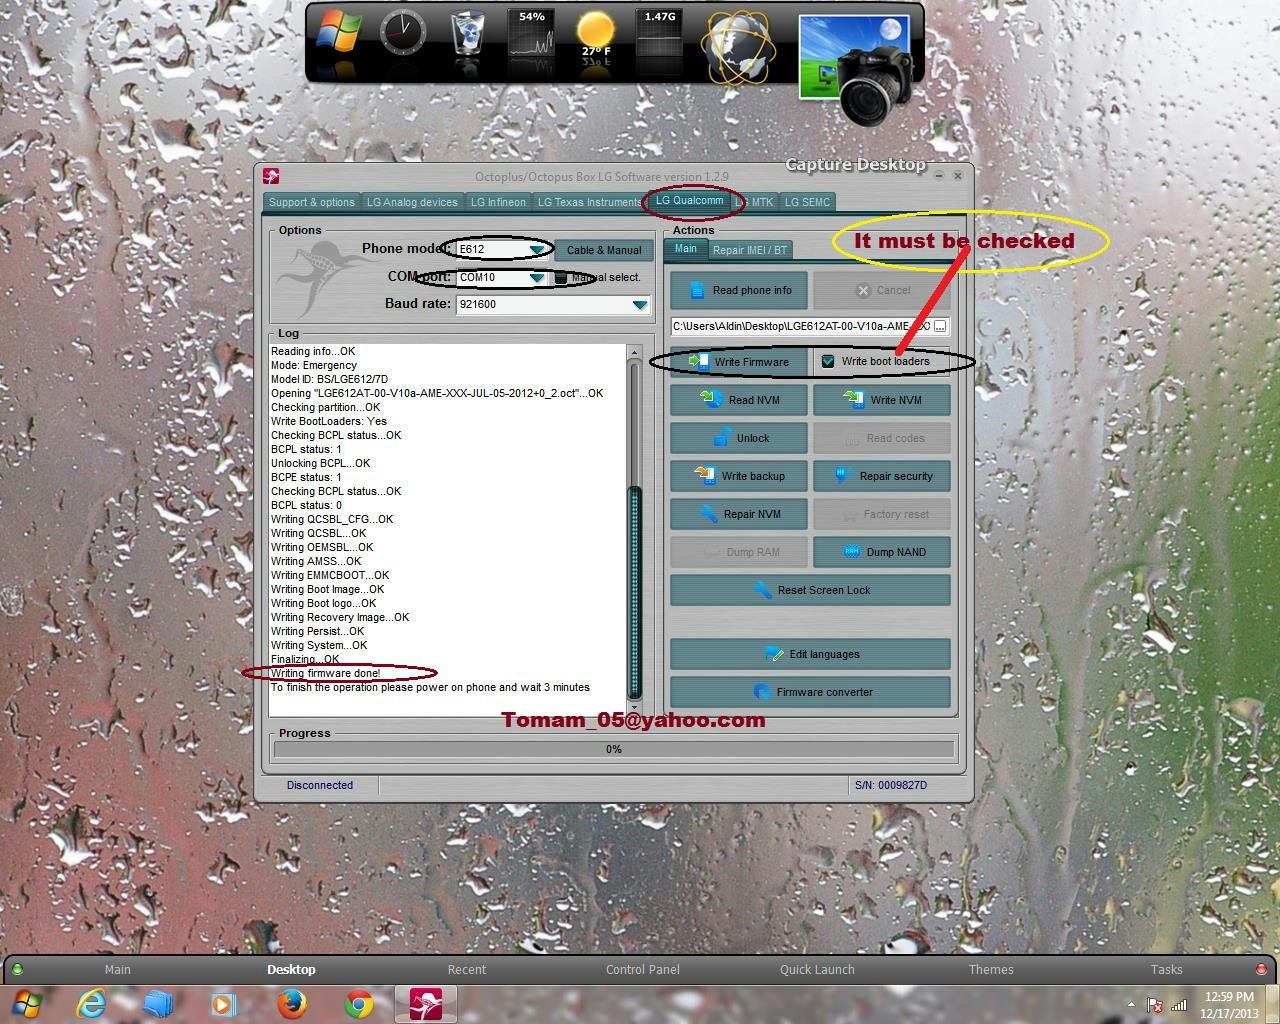The width and height of the screenshot is (1280, 1024).
Task: Toggle the Manual select checkbox
Action: (x=561, y=278)
